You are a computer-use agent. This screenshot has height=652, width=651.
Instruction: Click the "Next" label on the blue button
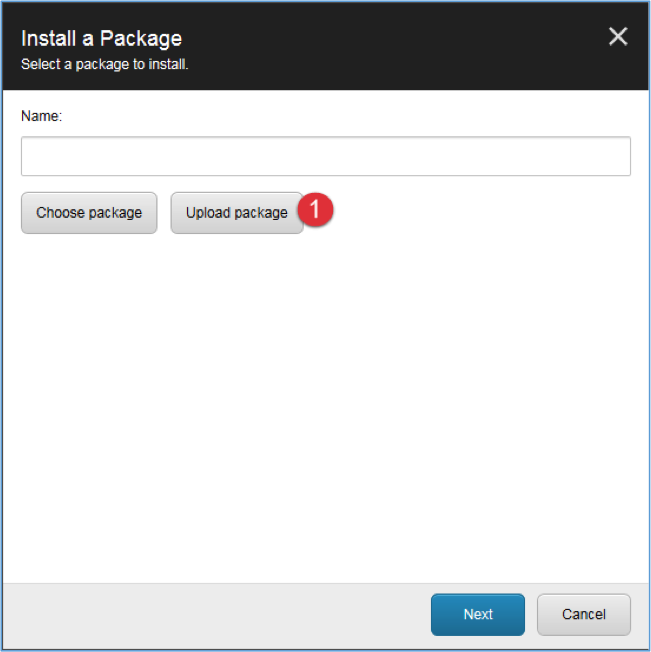tap(478, 614)
